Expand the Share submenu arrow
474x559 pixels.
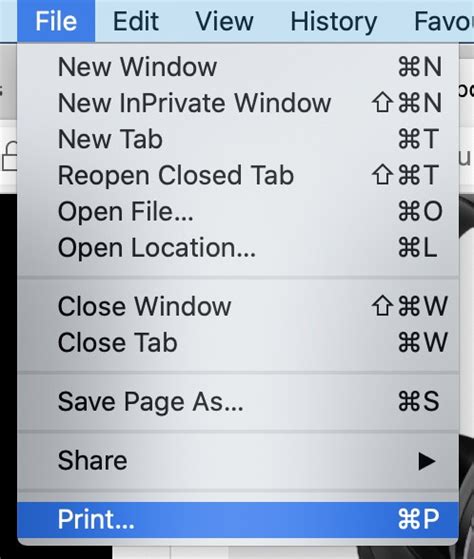point(427,461)
